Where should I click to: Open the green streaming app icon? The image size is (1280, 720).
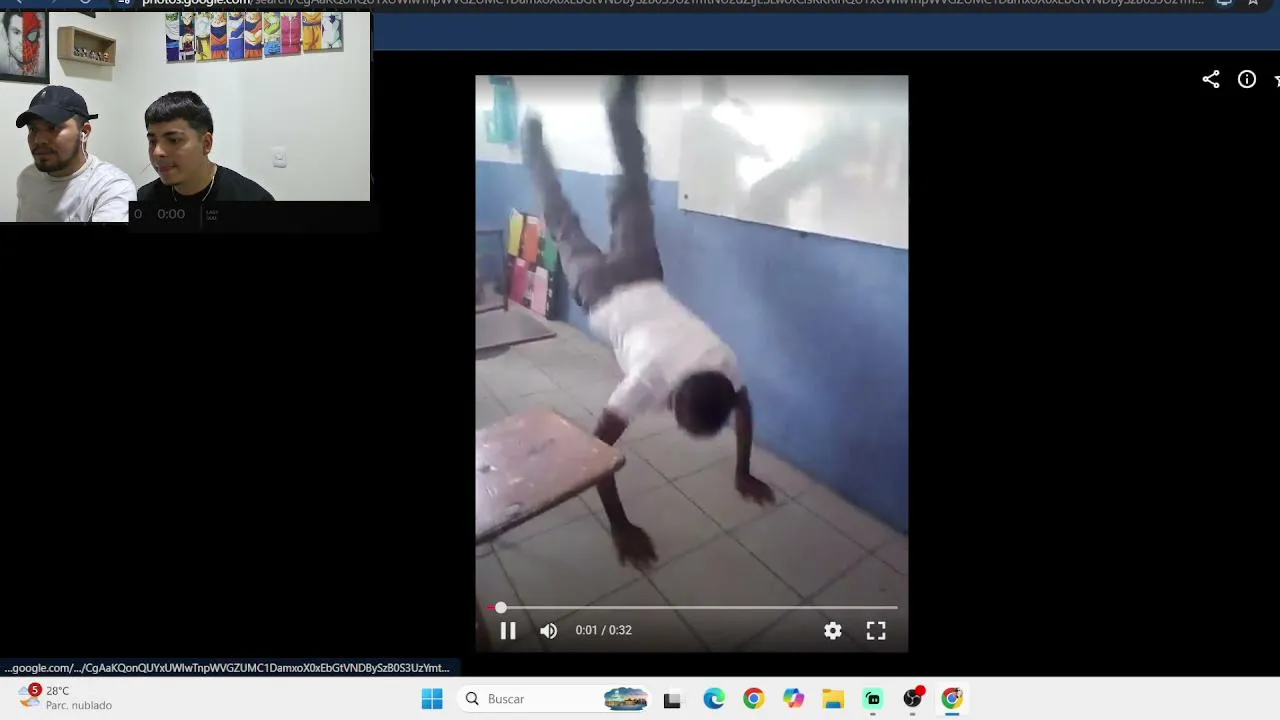(873, 699)
